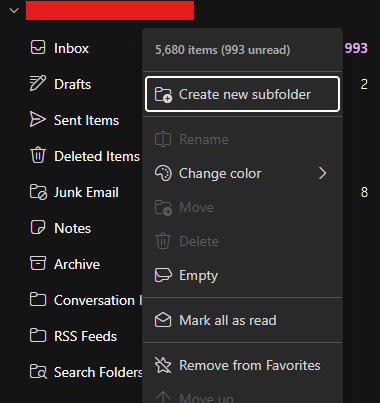Click the RSS Feeds folder icon
Image resolution: width=380 pixels, height=403 pixels.
tap(38, 335)
